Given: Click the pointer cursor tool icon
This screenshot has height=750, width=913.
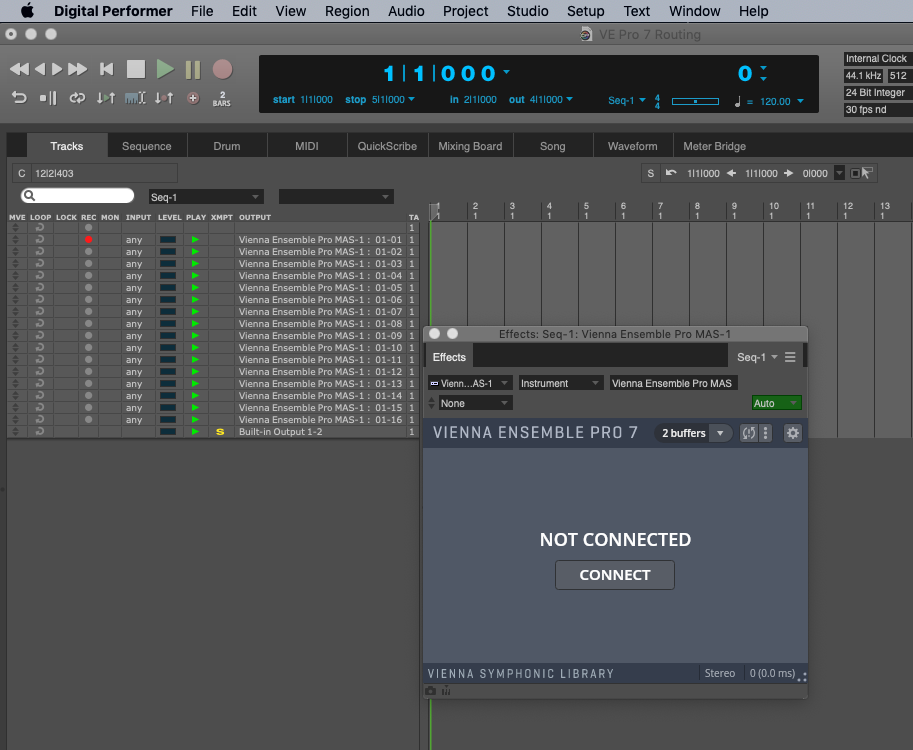Looking at the screenshot, I should [x=867, y=173].
